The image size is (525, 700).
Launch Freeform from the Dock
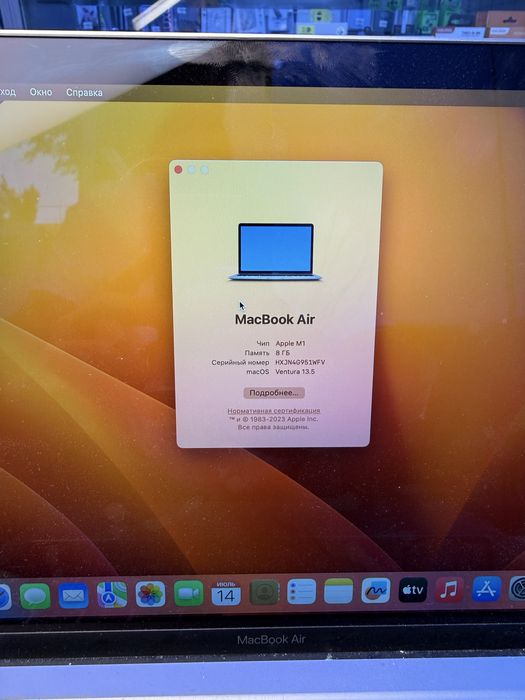[375, 591]
